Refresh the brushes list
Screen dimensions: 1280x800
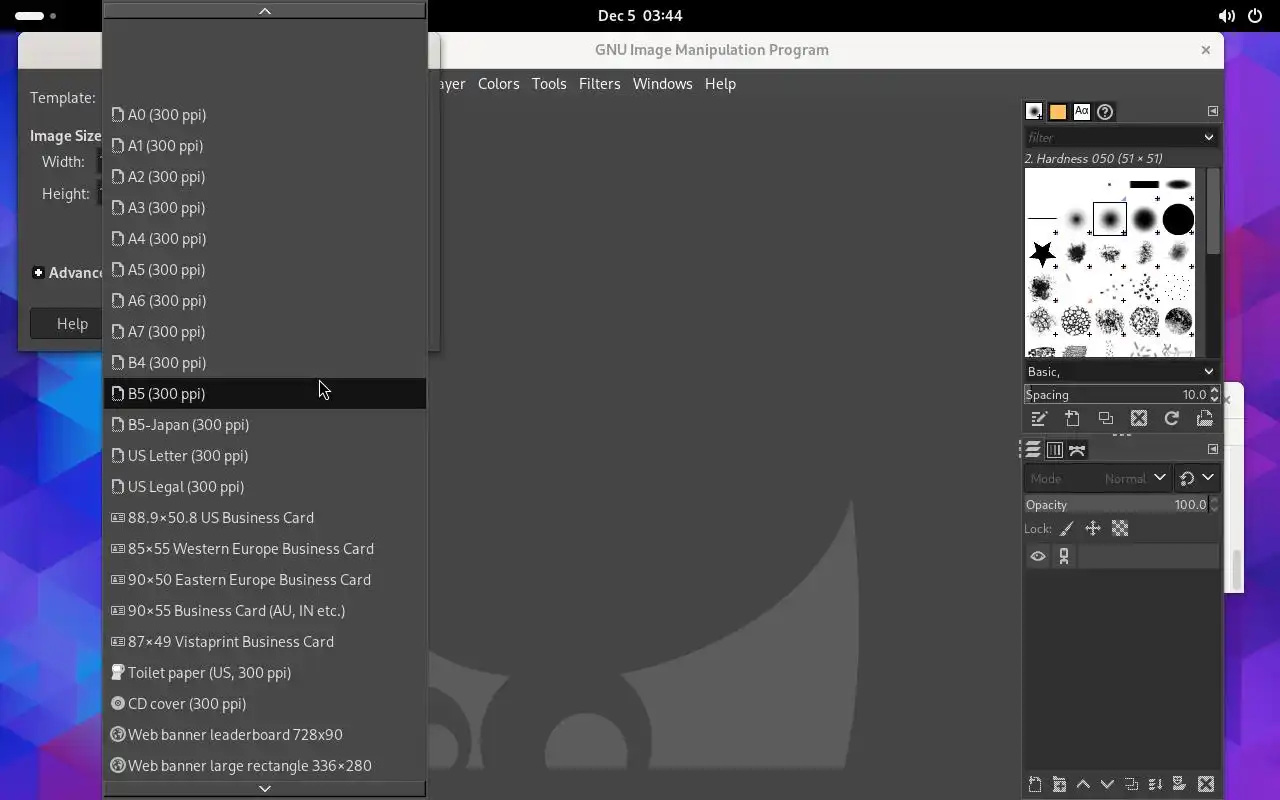click(1171, 419)
